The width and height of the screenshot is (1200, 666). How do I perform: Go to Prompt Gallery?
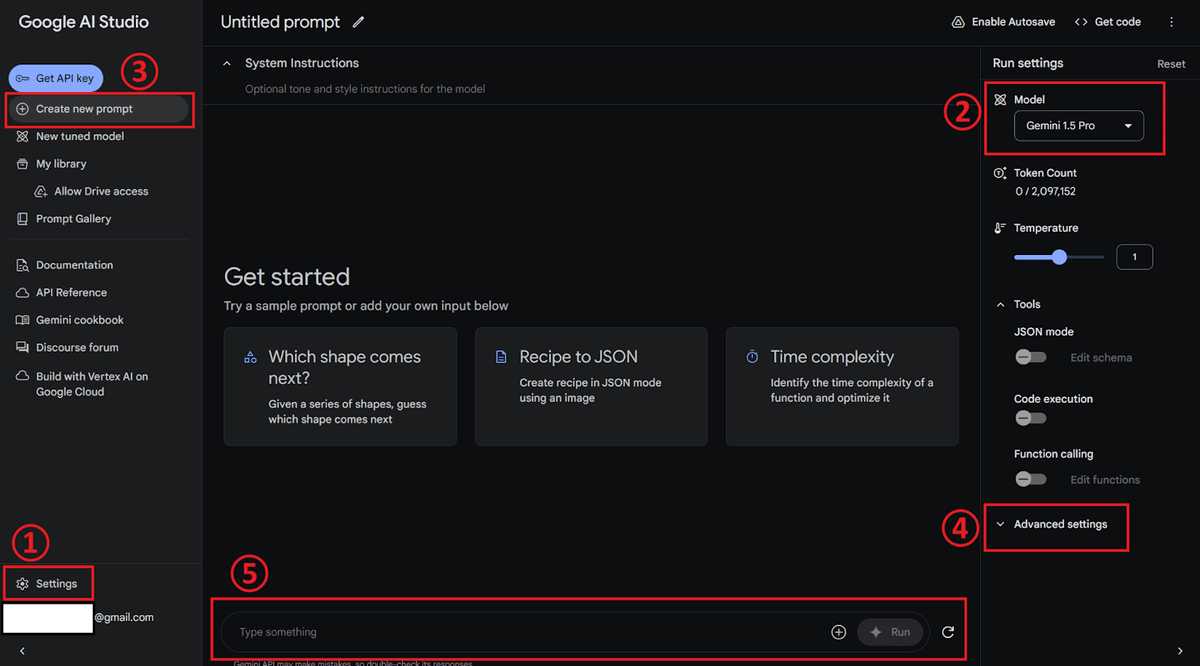[x=74, y=219]
